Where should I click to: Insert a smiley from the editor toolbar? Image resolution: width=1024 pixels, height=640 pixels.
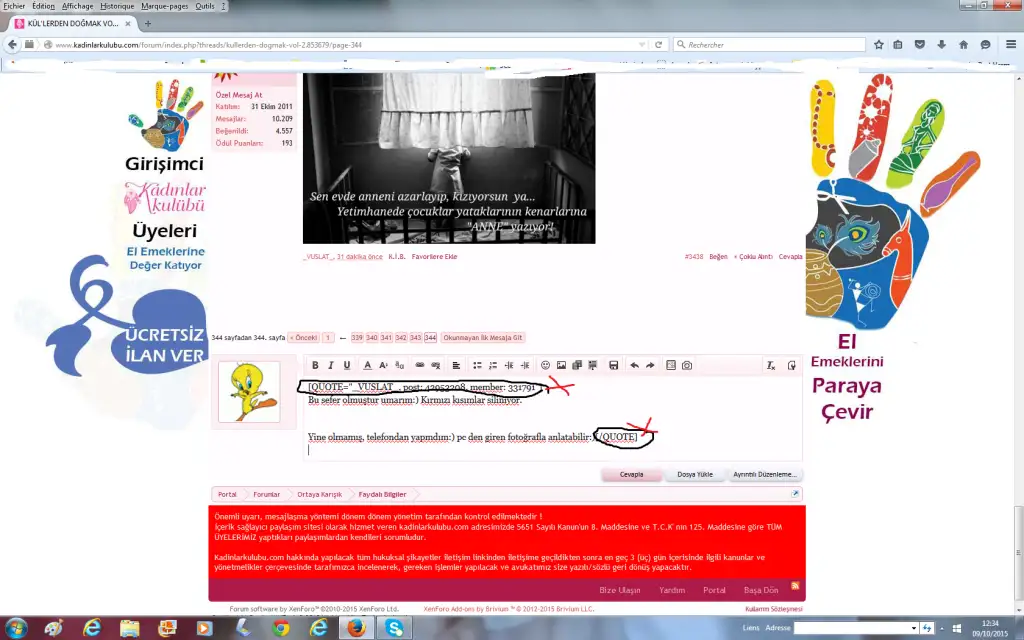[x=545, y=366]
